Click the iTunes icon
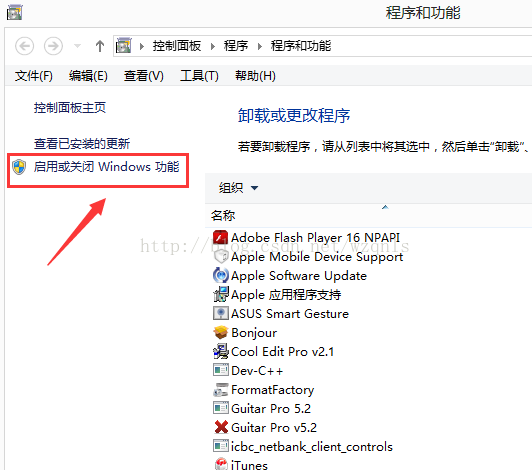 [x=221, y=464]
